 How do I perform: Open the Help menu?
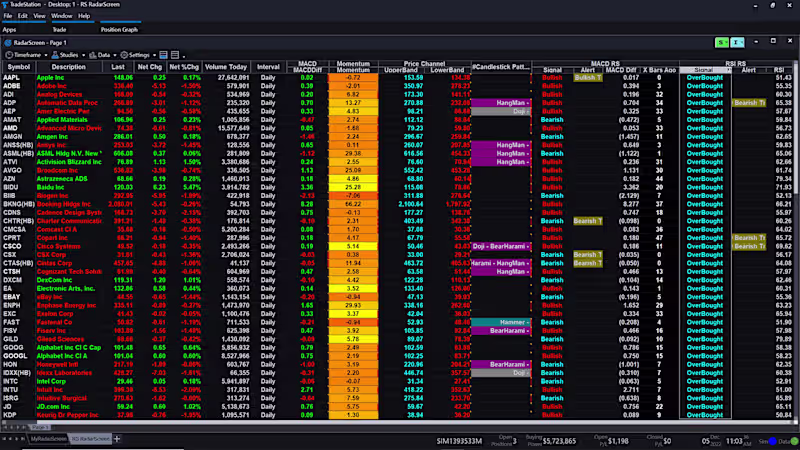(x=84, y=16)
